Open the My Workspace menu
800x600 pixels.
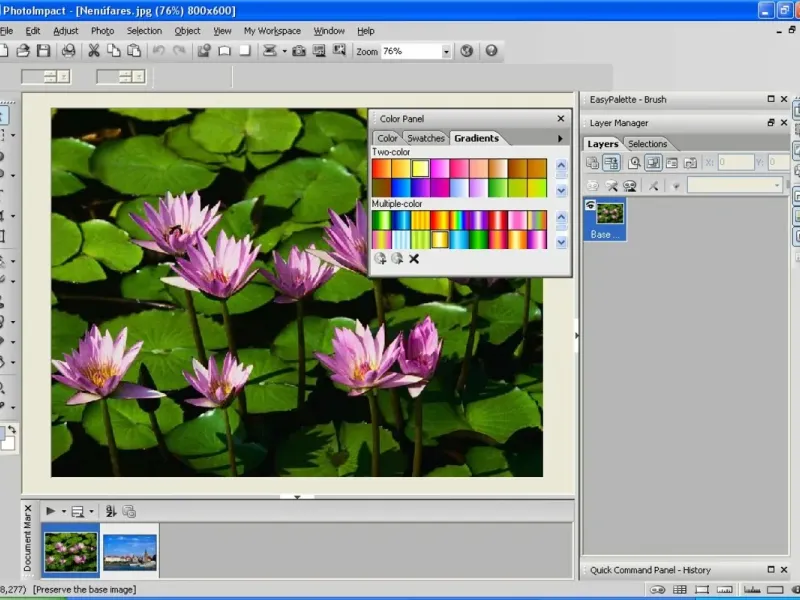273,31
